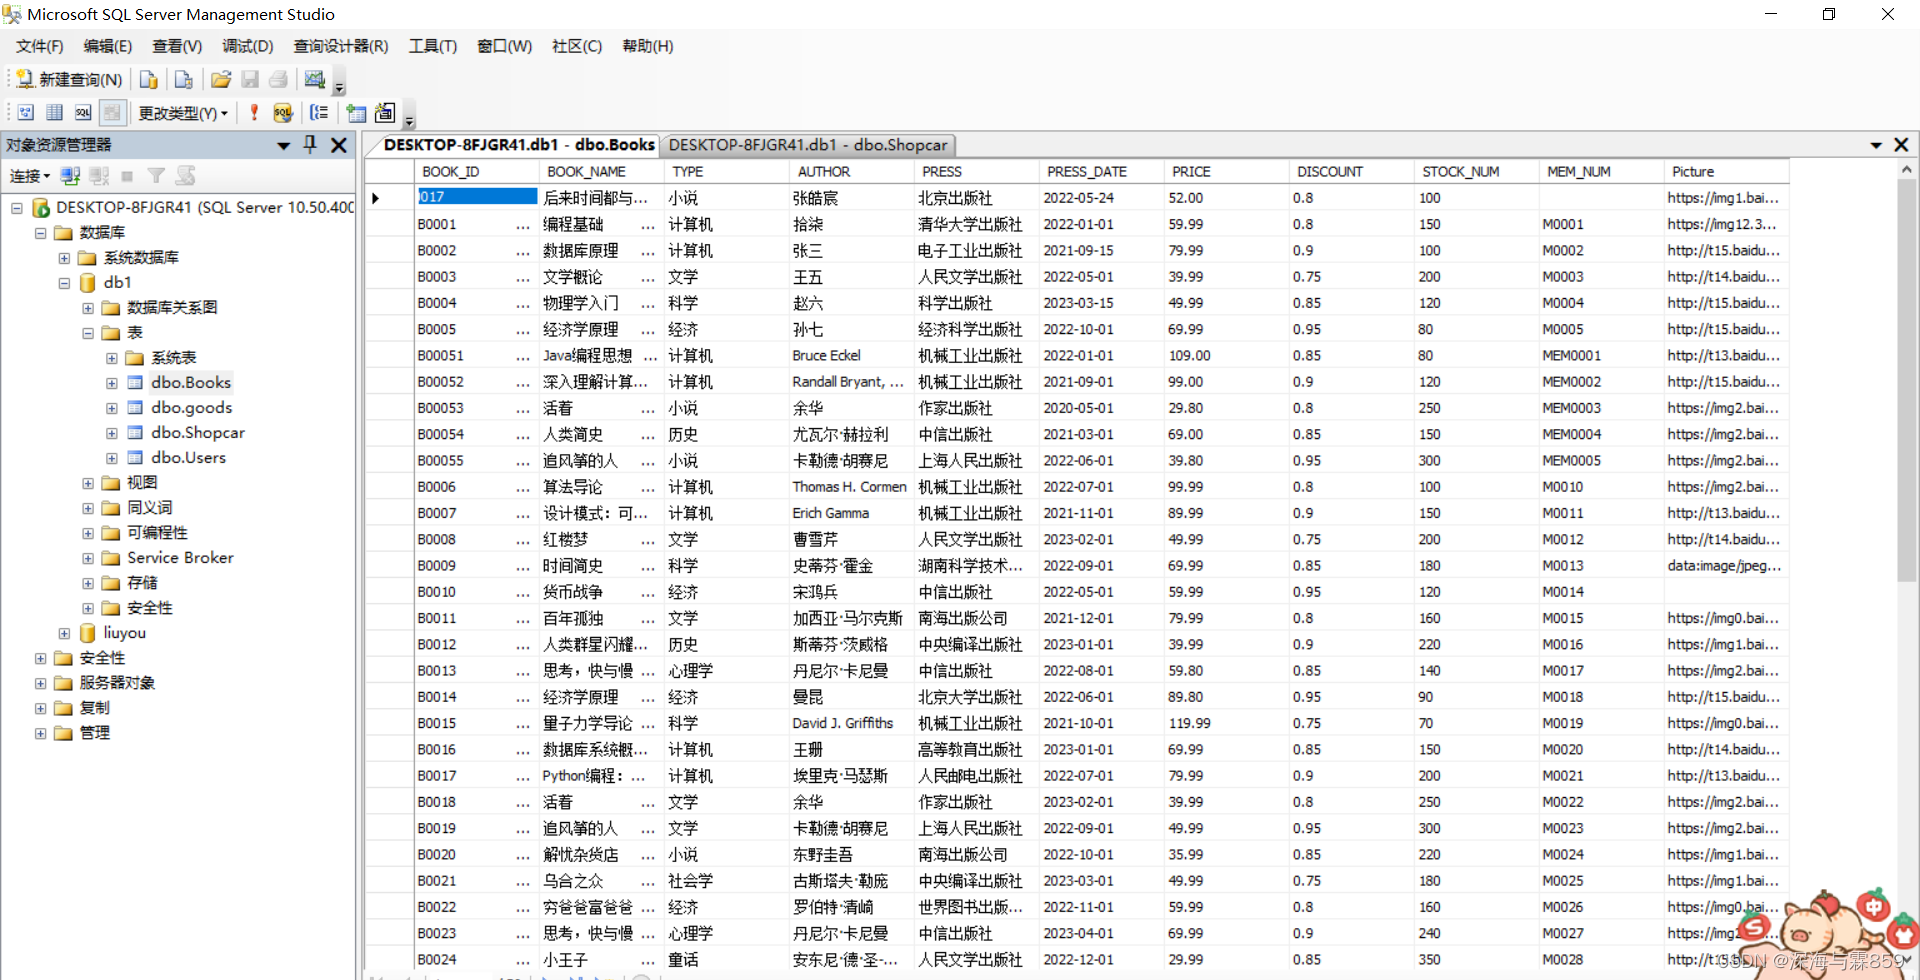The image size is (1920, 980).
Task: Click the 新建查询(N) button
Action: pos(68,79)
